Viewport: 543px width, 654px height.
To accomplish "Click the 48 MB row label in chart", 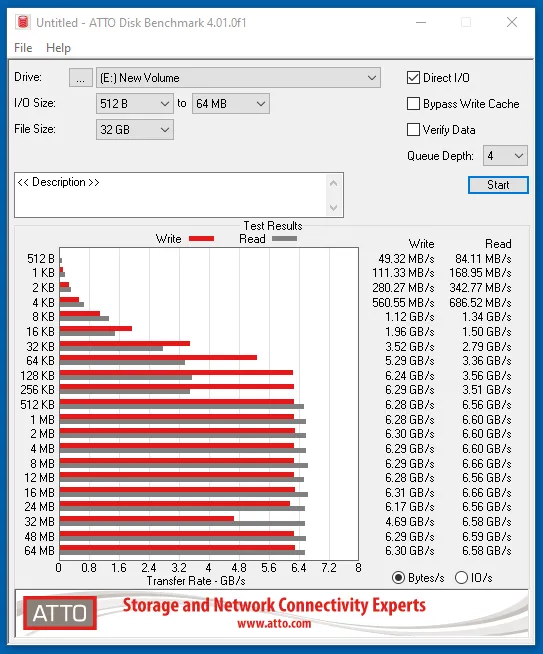I will 40,536.
